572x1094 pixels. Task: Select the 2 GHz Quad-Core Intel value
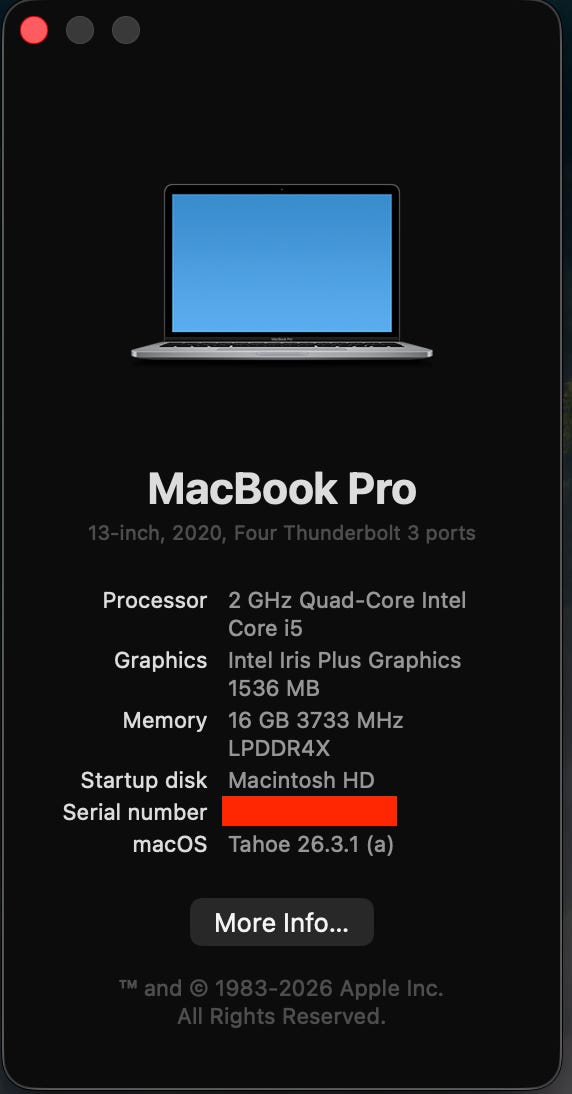[x=347, y=600]
